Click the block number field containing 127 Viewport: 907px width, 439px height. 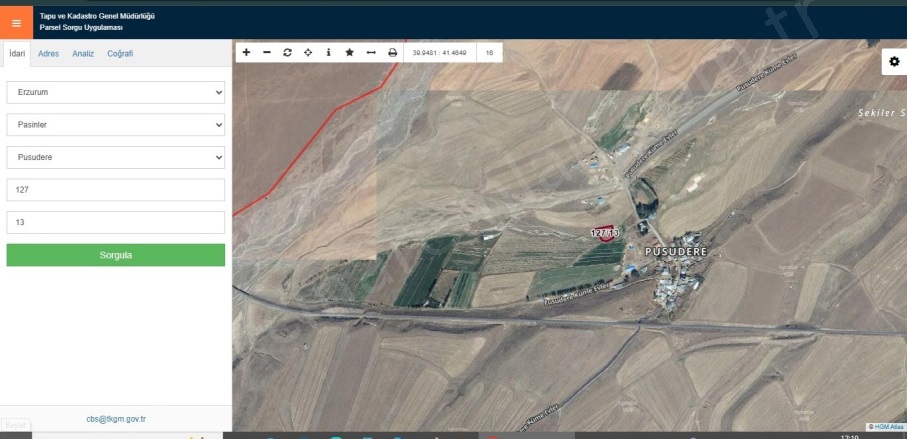click(x=115, y=190)
